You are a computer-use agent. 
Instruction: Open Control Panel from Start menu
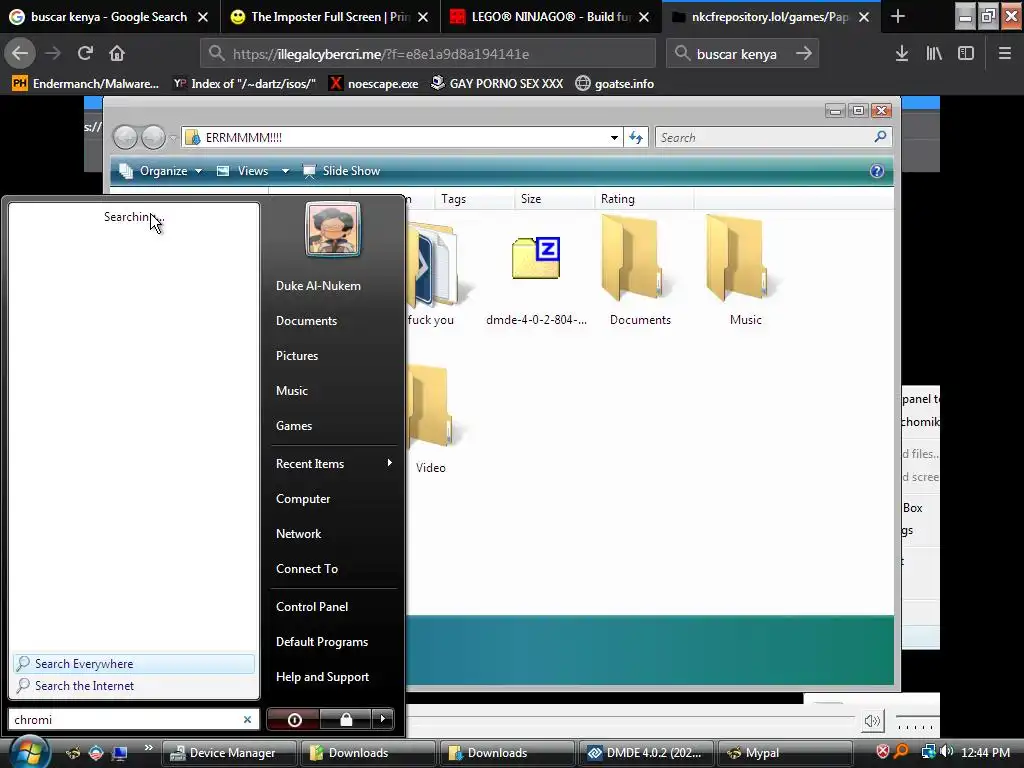(312, 607)
